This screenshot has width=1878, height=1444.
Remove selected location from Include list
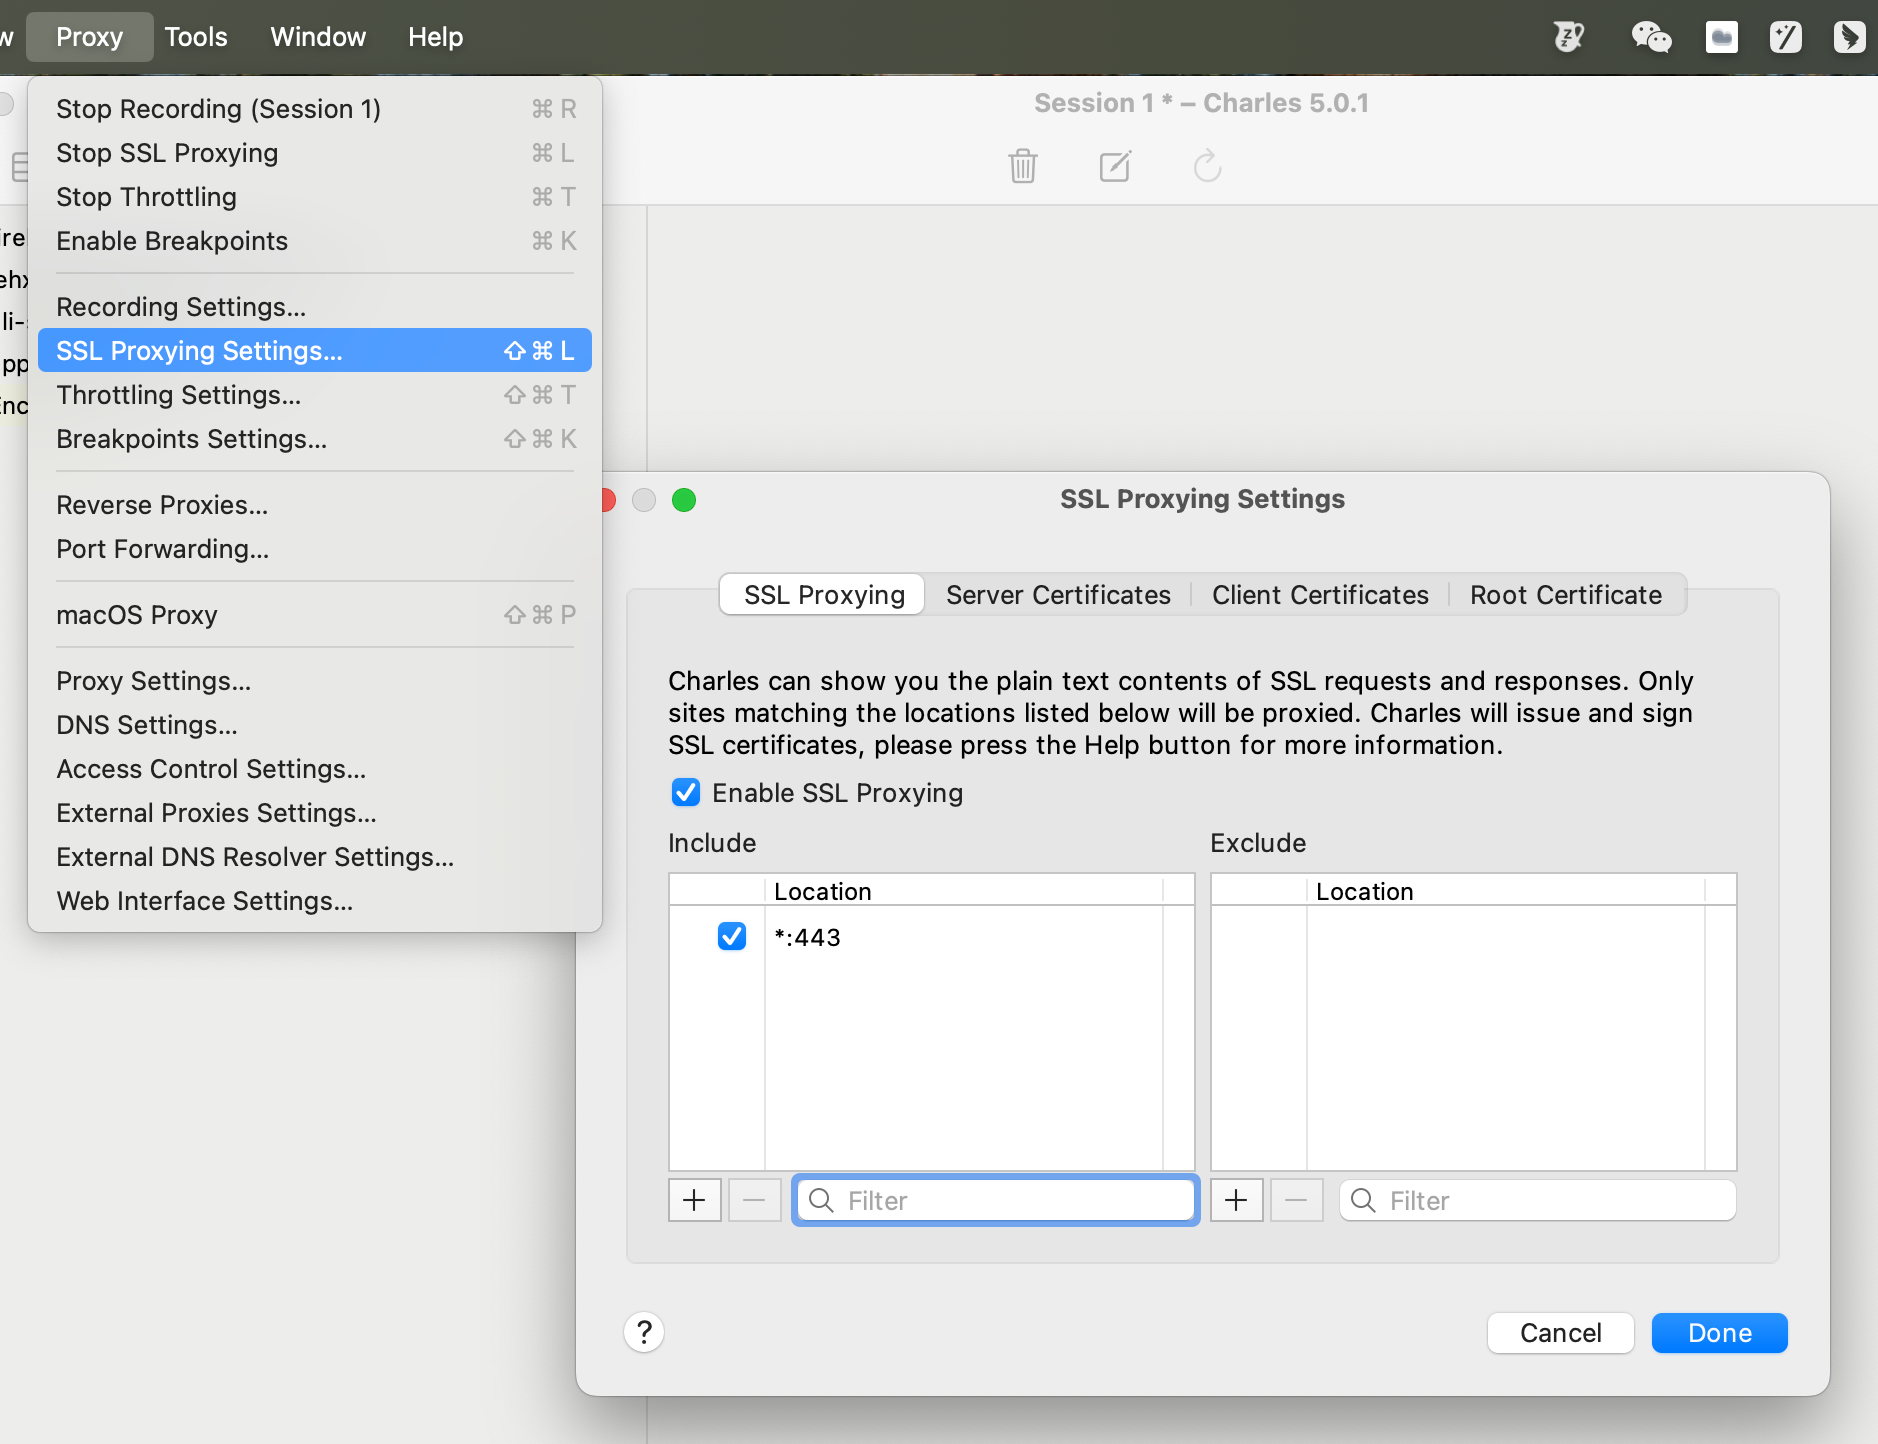[x=755, y=1200]
